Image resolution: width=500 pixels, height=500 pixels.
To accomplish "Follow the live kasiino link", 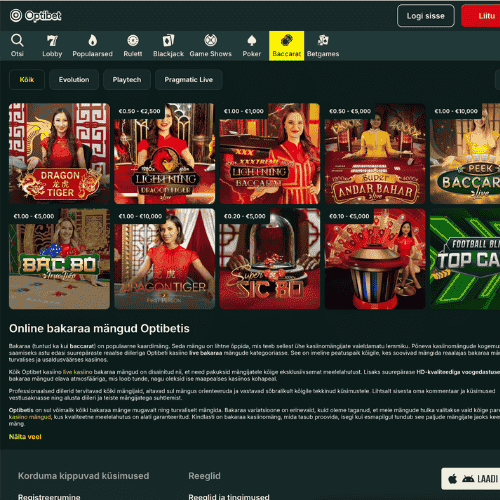I will [78, 372].
